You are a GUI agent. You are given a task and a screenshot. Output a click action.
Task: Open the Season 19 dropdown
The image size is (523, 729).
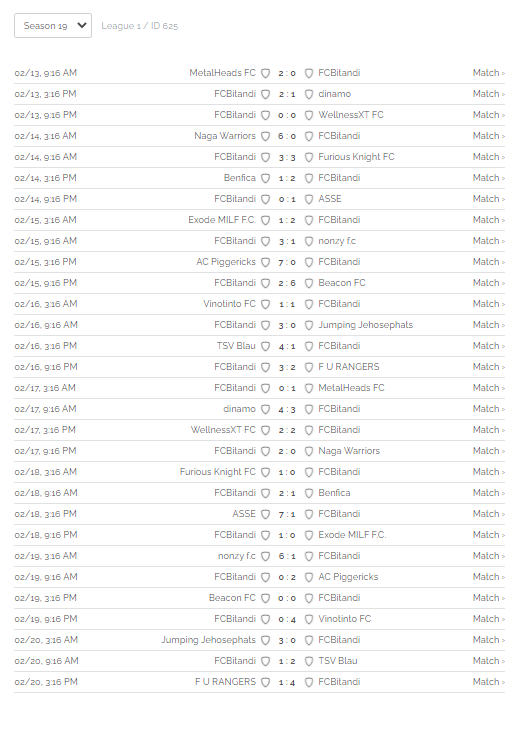click(53, 26)
